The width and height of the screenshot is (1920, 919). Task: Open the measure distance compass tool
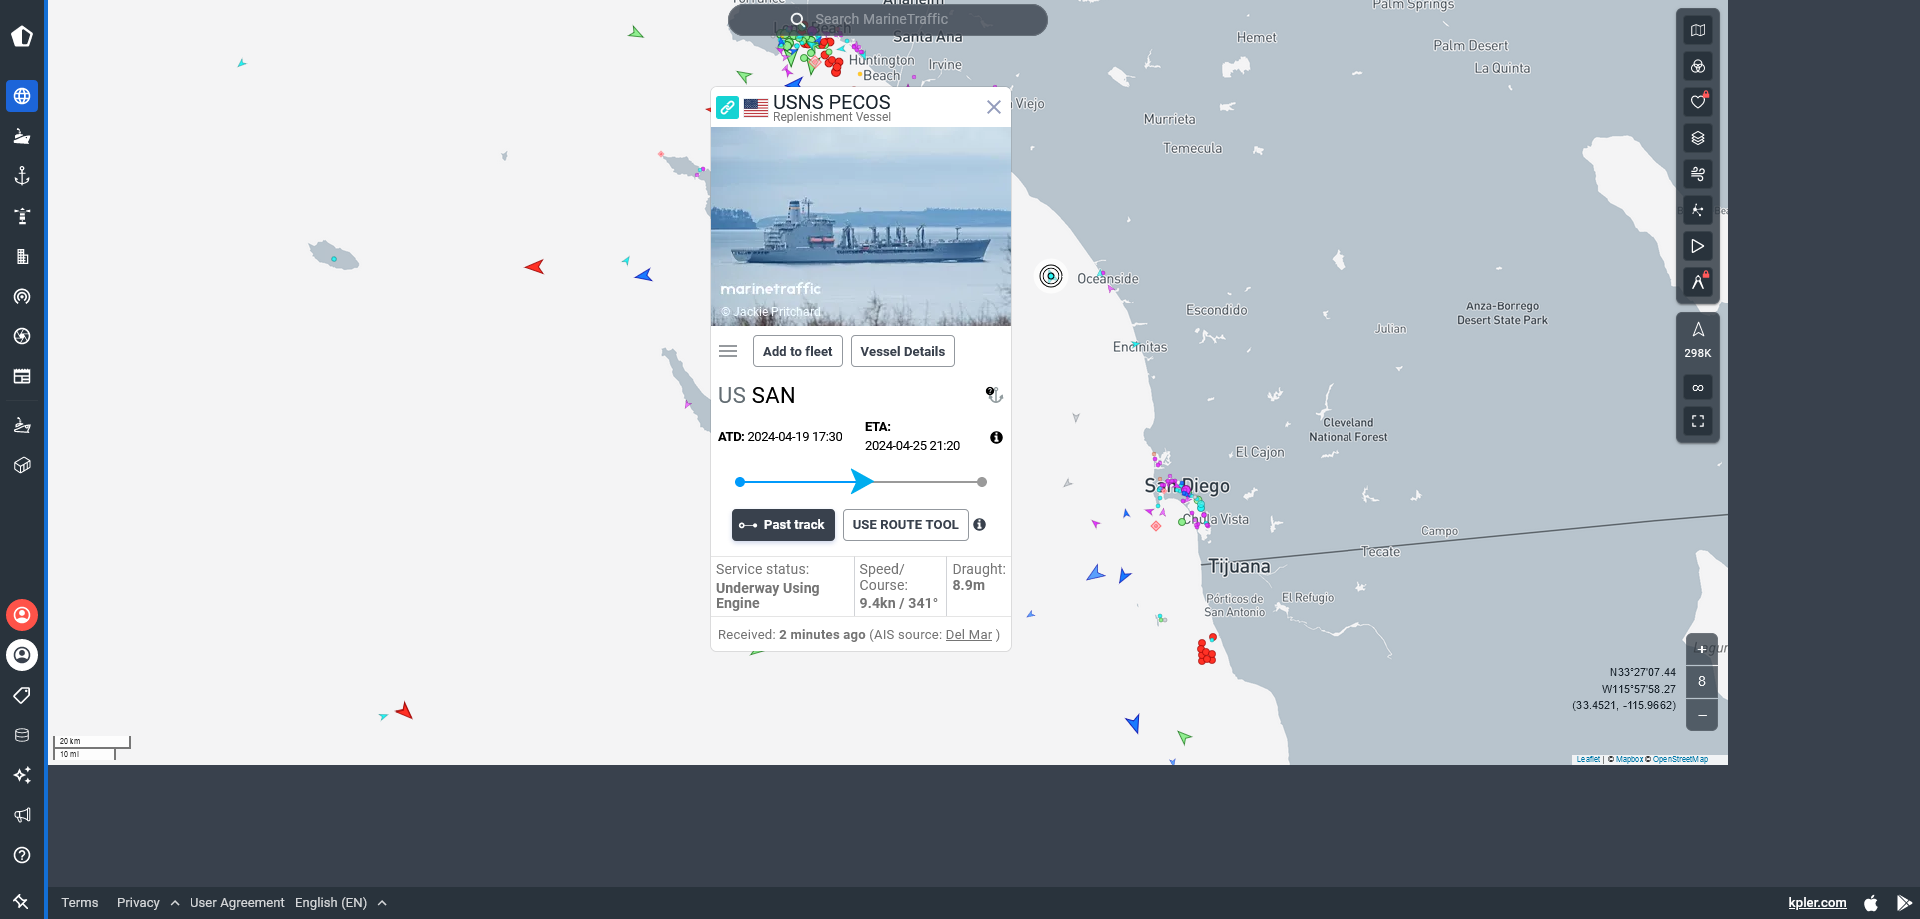click(1698, 282)
